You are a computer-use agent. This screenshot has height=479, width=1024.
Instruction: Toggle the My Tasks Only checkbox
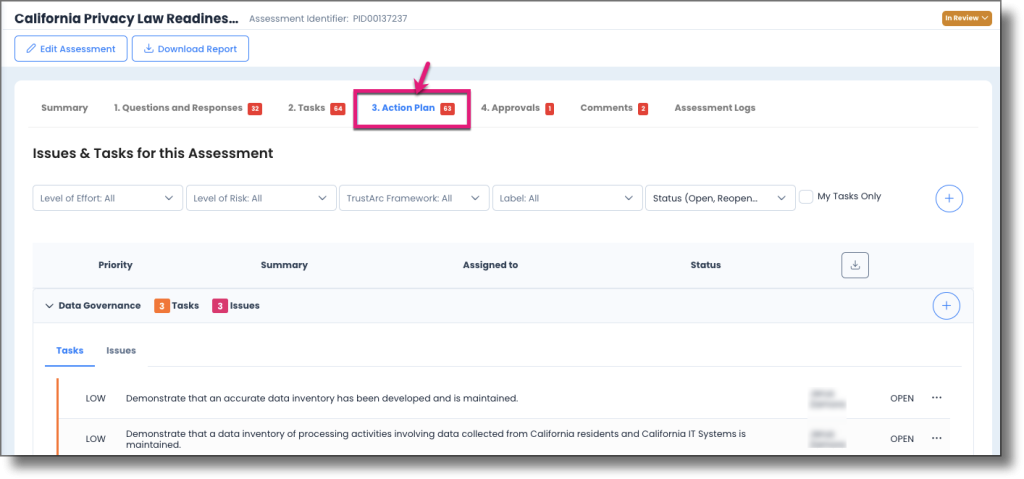[806, 198]
